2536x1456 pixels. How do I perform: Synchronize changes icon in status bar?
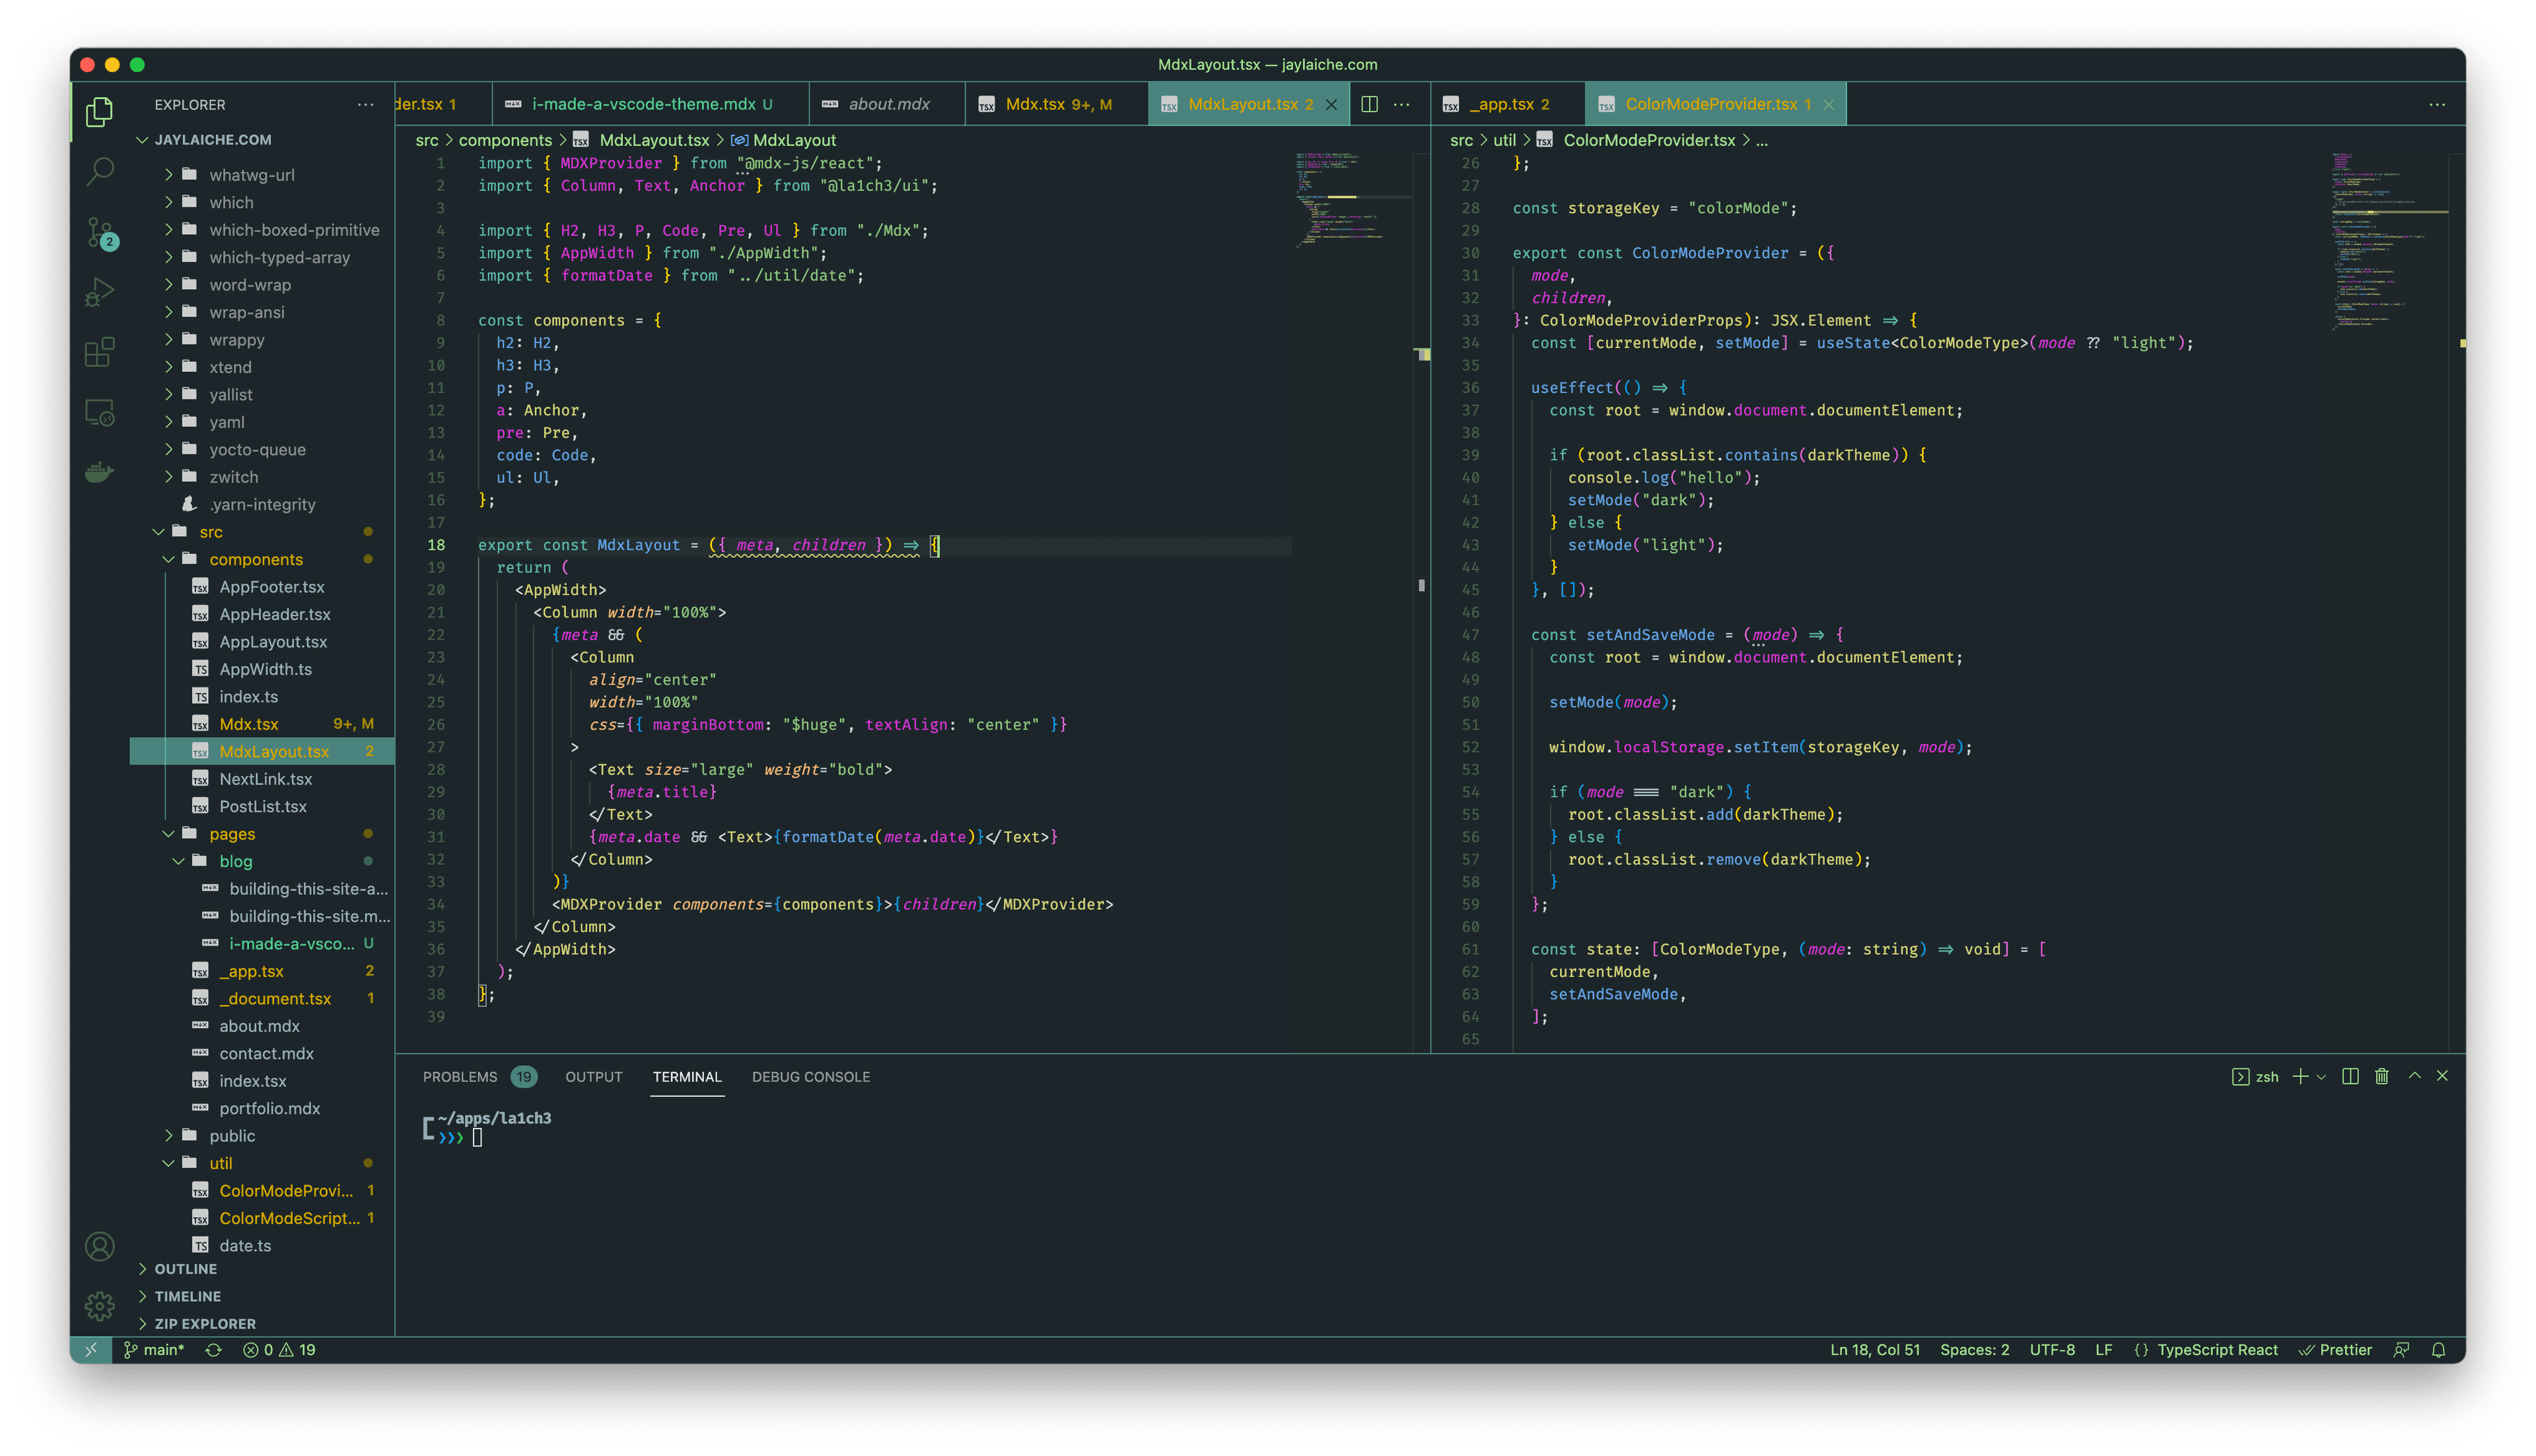213,1349
